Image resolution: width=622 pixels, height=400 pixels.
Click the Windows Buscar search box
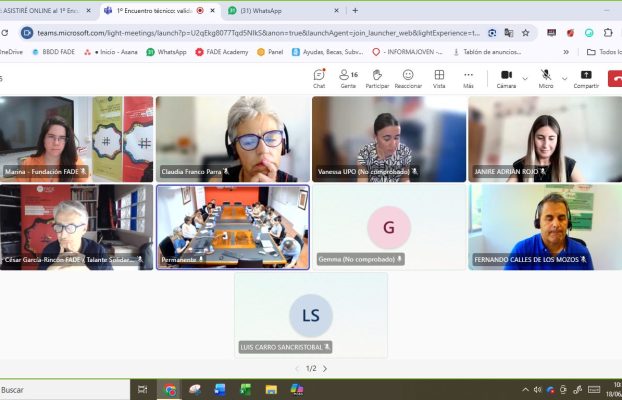(65, 390)
